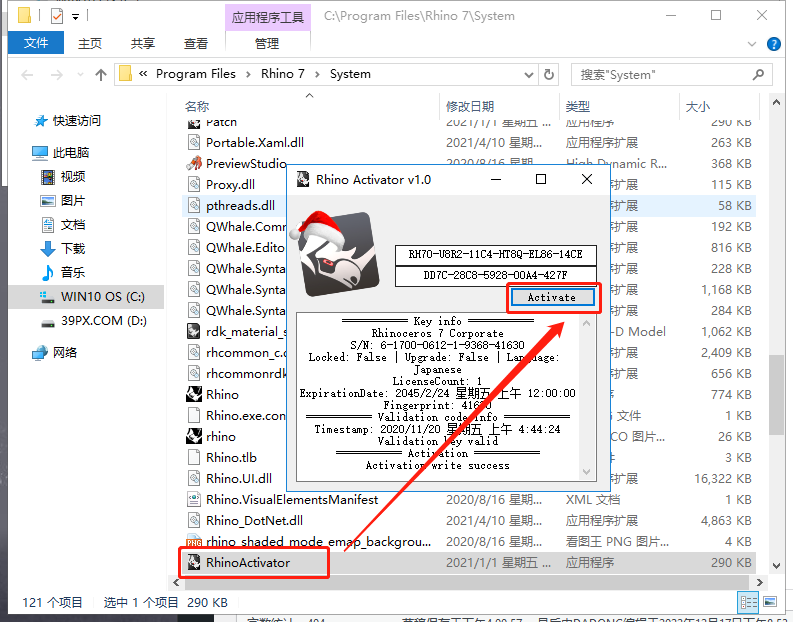Select the rdk_material file icon

[x=194, y=332]
